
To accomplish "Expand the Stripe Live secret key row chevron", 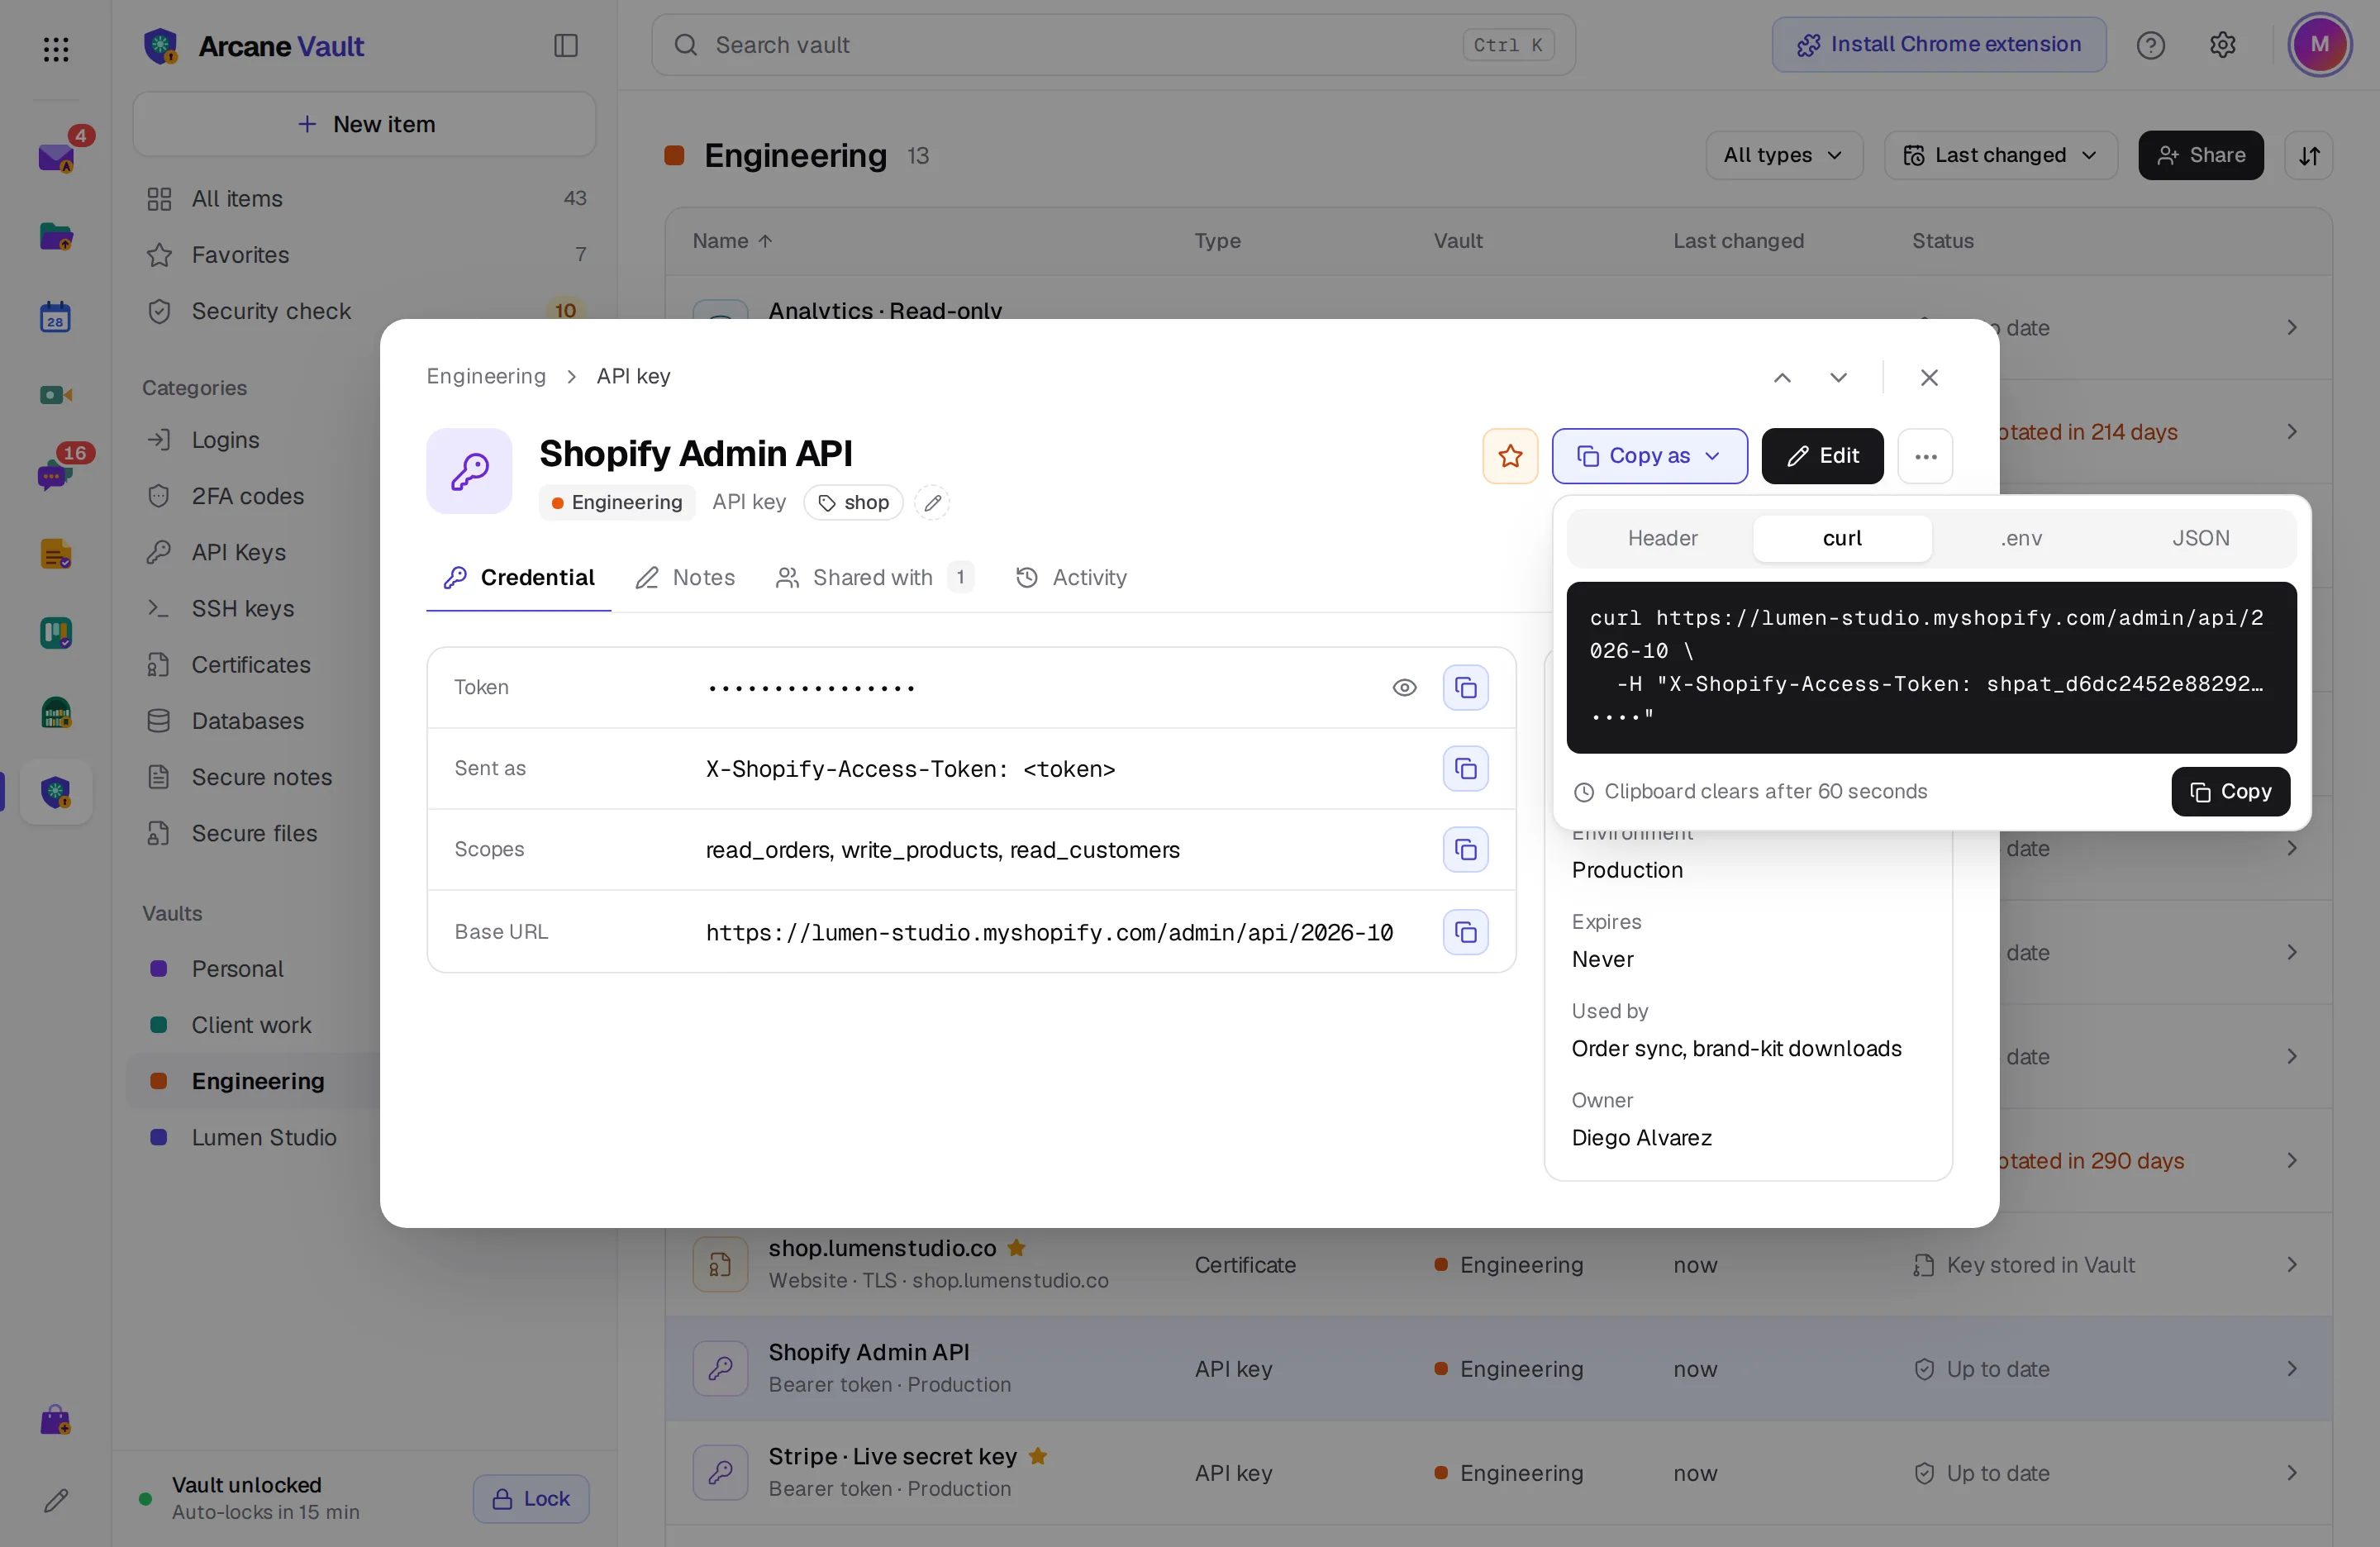I will (x=2291, y=1473).
